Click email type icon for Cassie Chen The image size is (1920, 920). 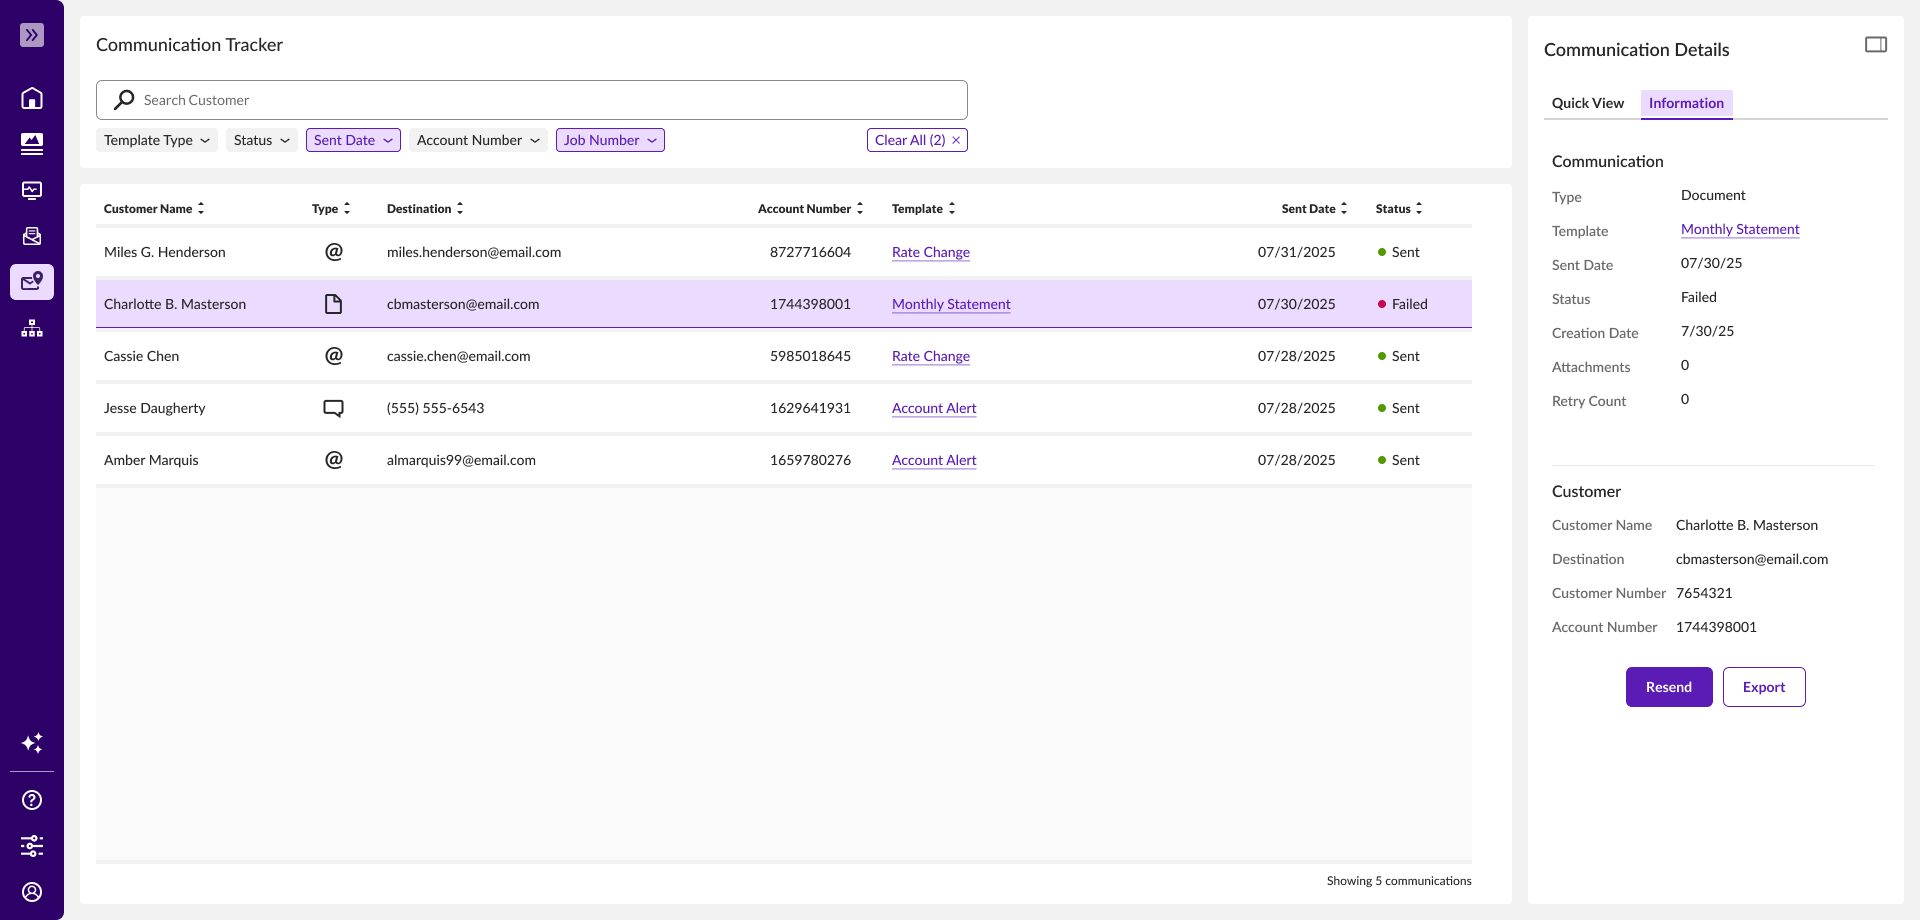334,356
